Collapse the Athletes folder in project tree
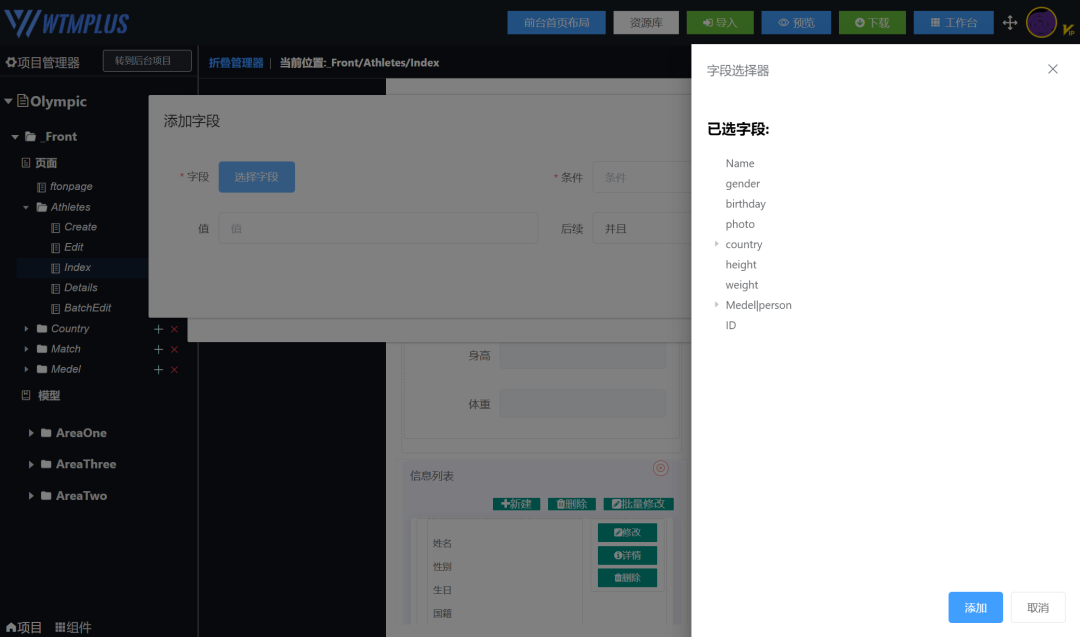 25,206
